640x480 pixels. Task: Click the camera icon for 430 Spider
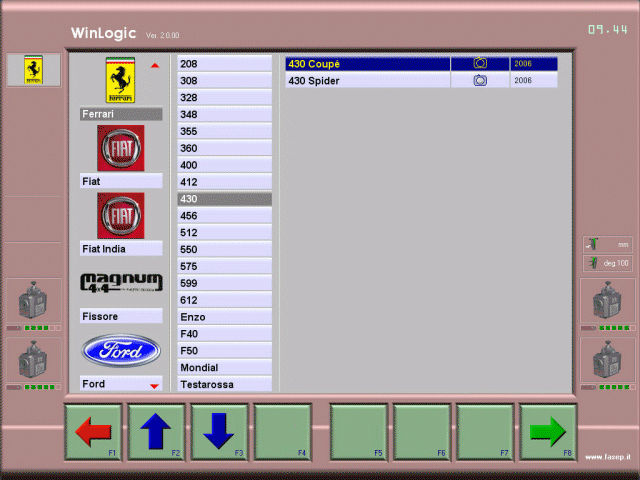point(480,80)
